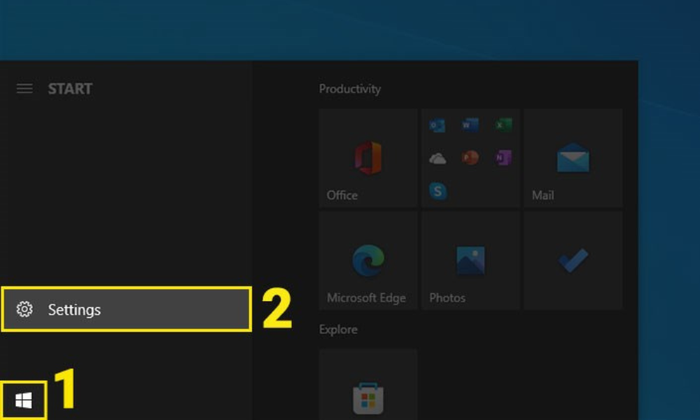Viewport: 700px width, 420px height.
Task: Open the Office tile
Action: [x=367, y=158]
